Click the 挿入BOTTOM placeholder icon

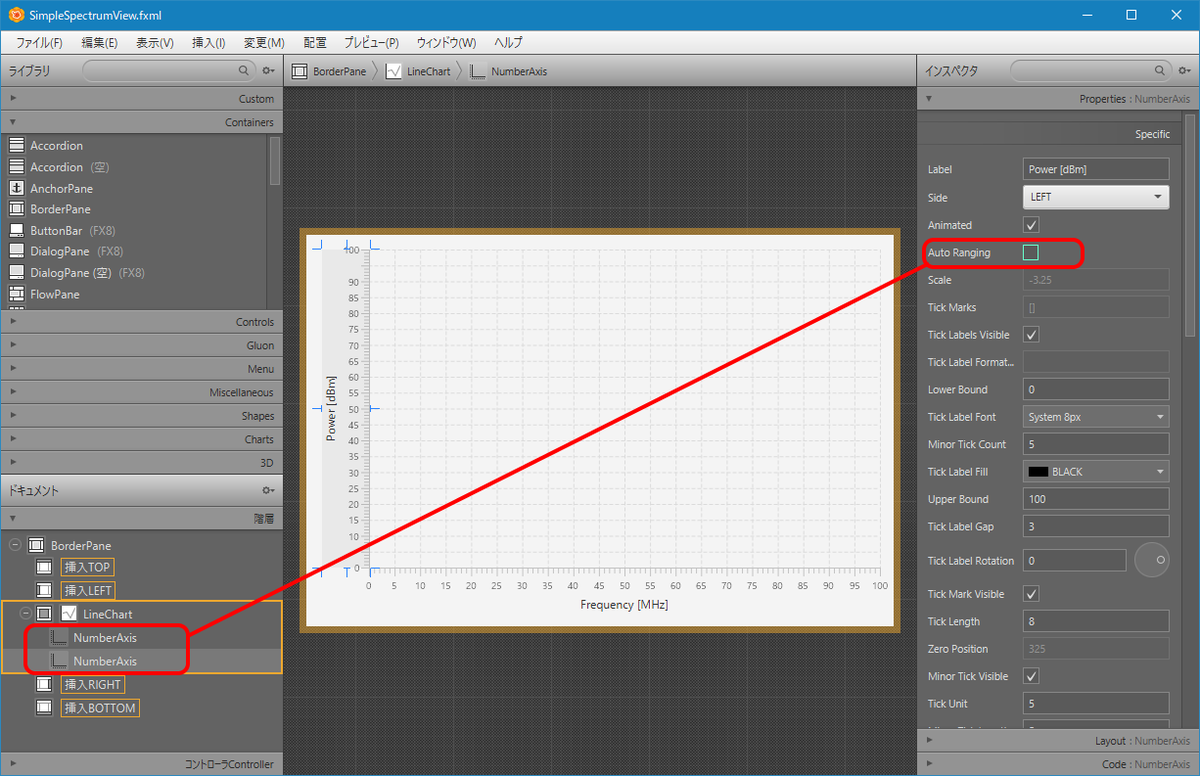[x=44, y=708]
